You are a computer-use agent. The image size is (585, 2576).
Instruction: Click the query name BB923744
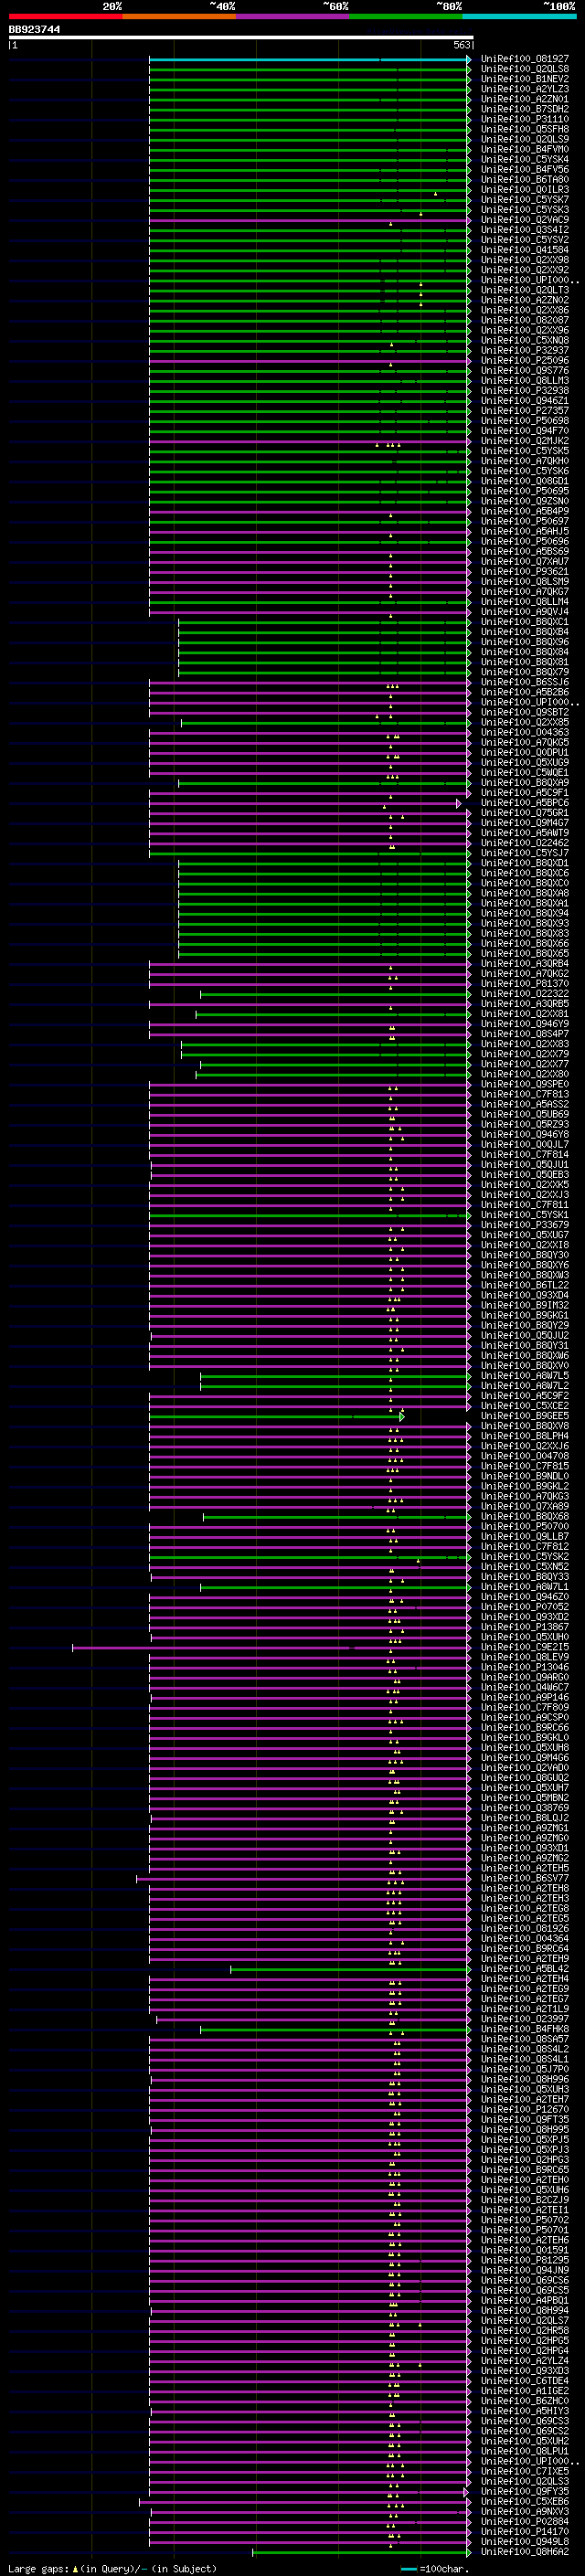(x=34, y=30)
